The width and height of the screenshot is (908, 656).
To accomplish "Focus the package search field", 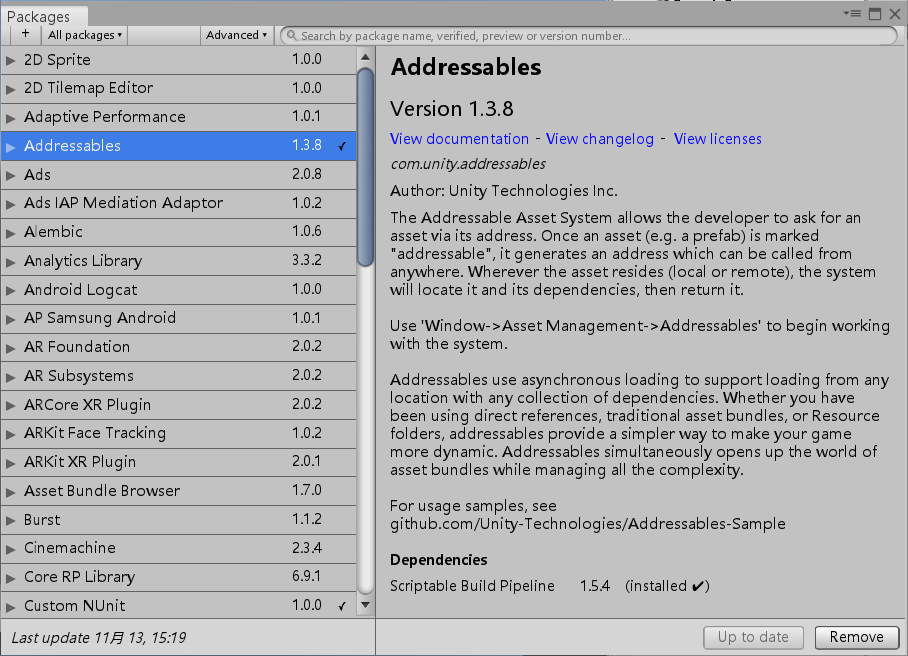I will [588, 36].
